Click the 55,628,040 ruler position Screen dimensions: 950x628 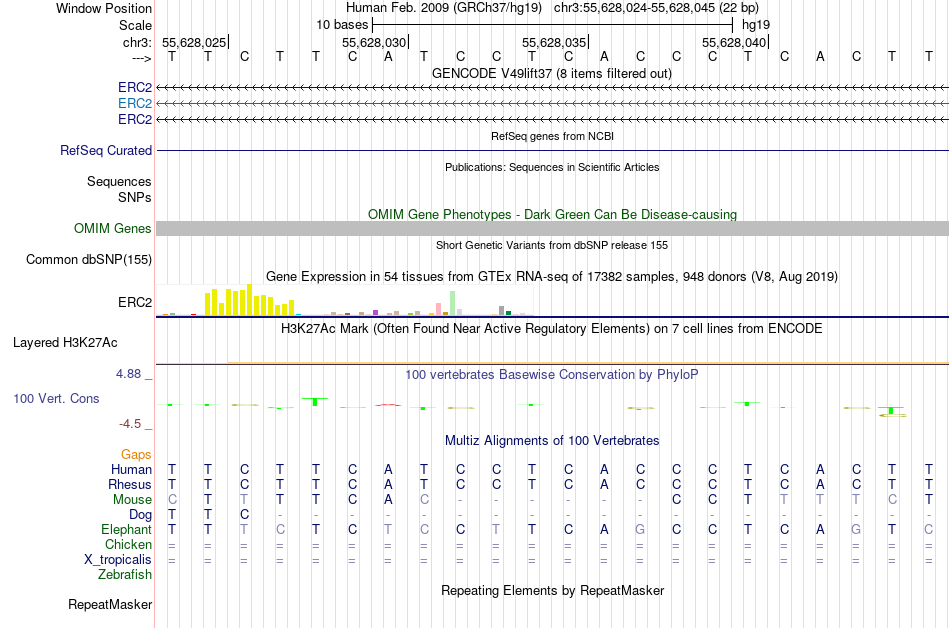[x=734, y=42]
